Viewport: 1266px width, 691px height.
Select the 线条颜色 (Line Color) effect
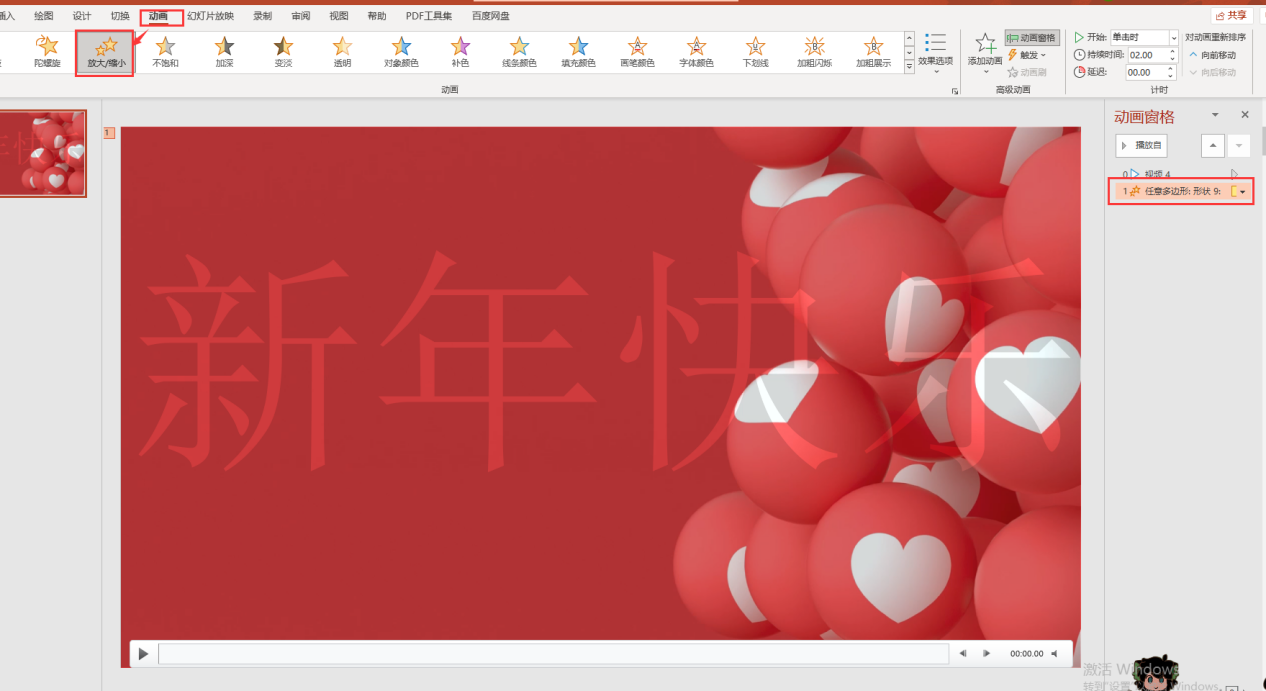coord(519,52)
